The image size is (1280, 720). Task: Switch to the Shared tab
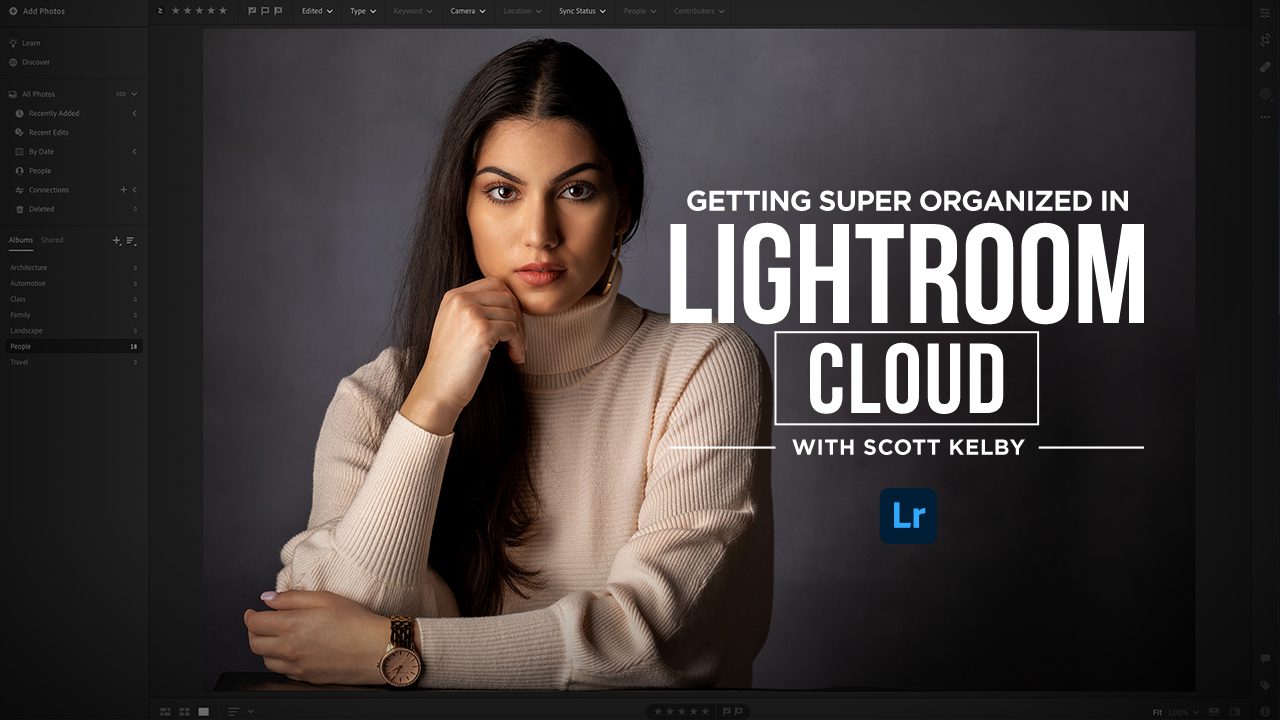52,240
